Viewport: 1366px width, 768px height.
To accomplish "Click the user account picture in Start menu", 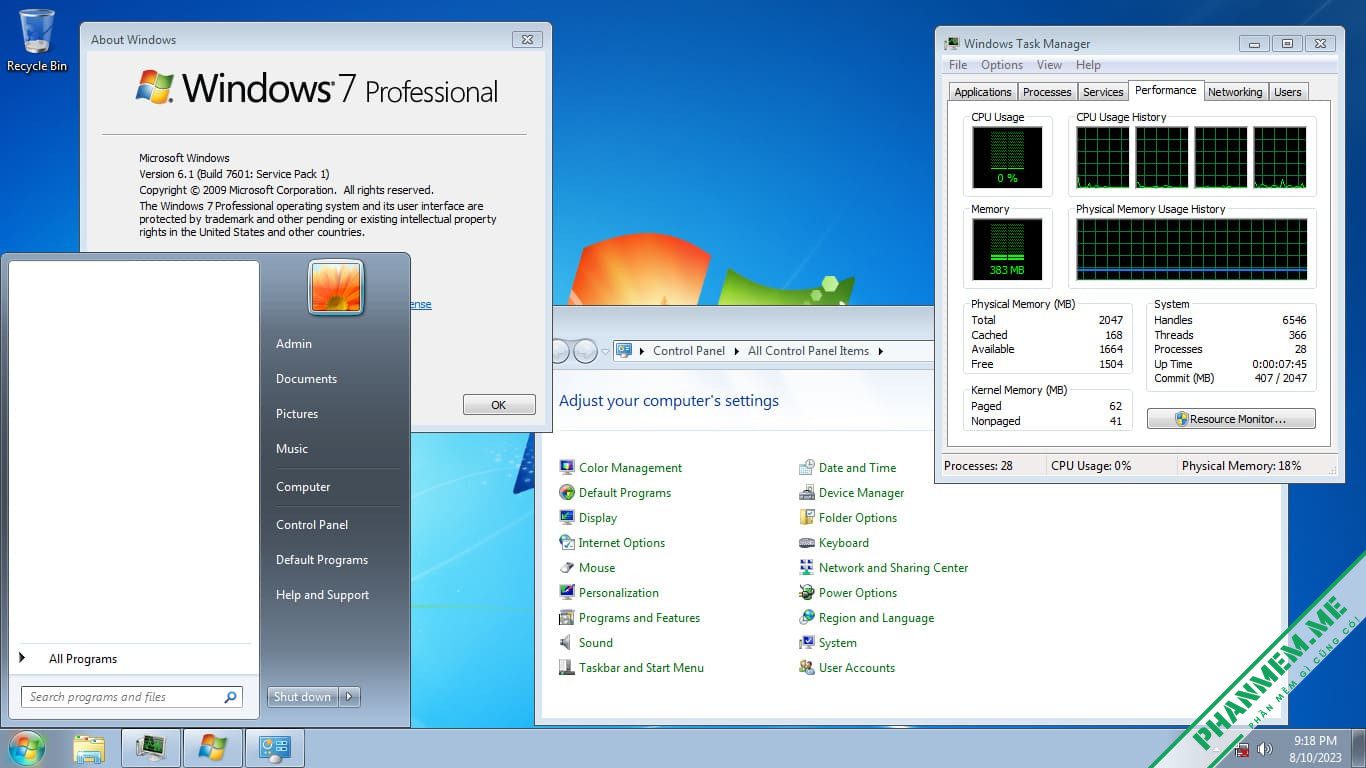I will pos(336,287).
